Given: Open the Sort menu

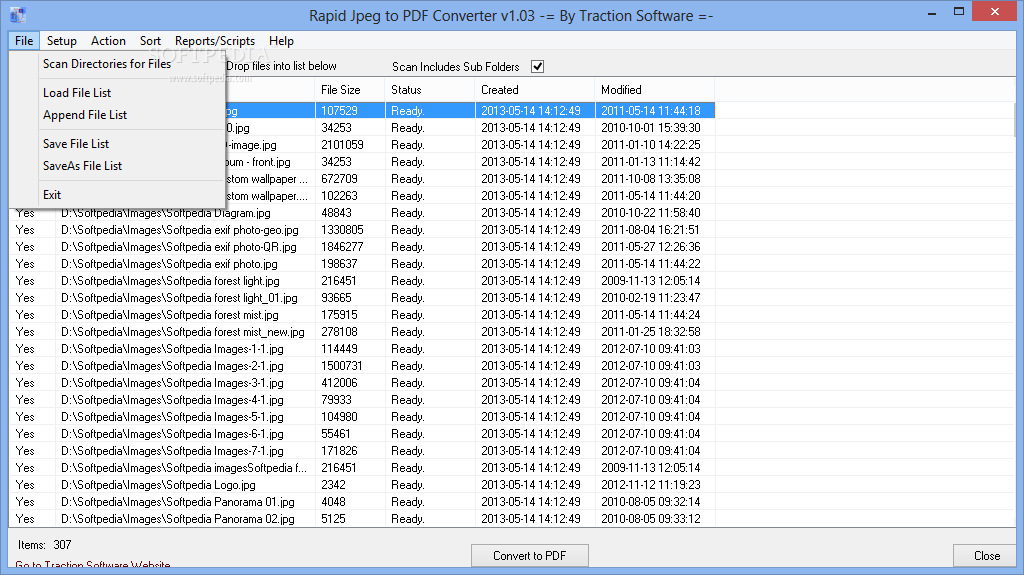Looking at the screenshot, I should click(x=150, y=41).
